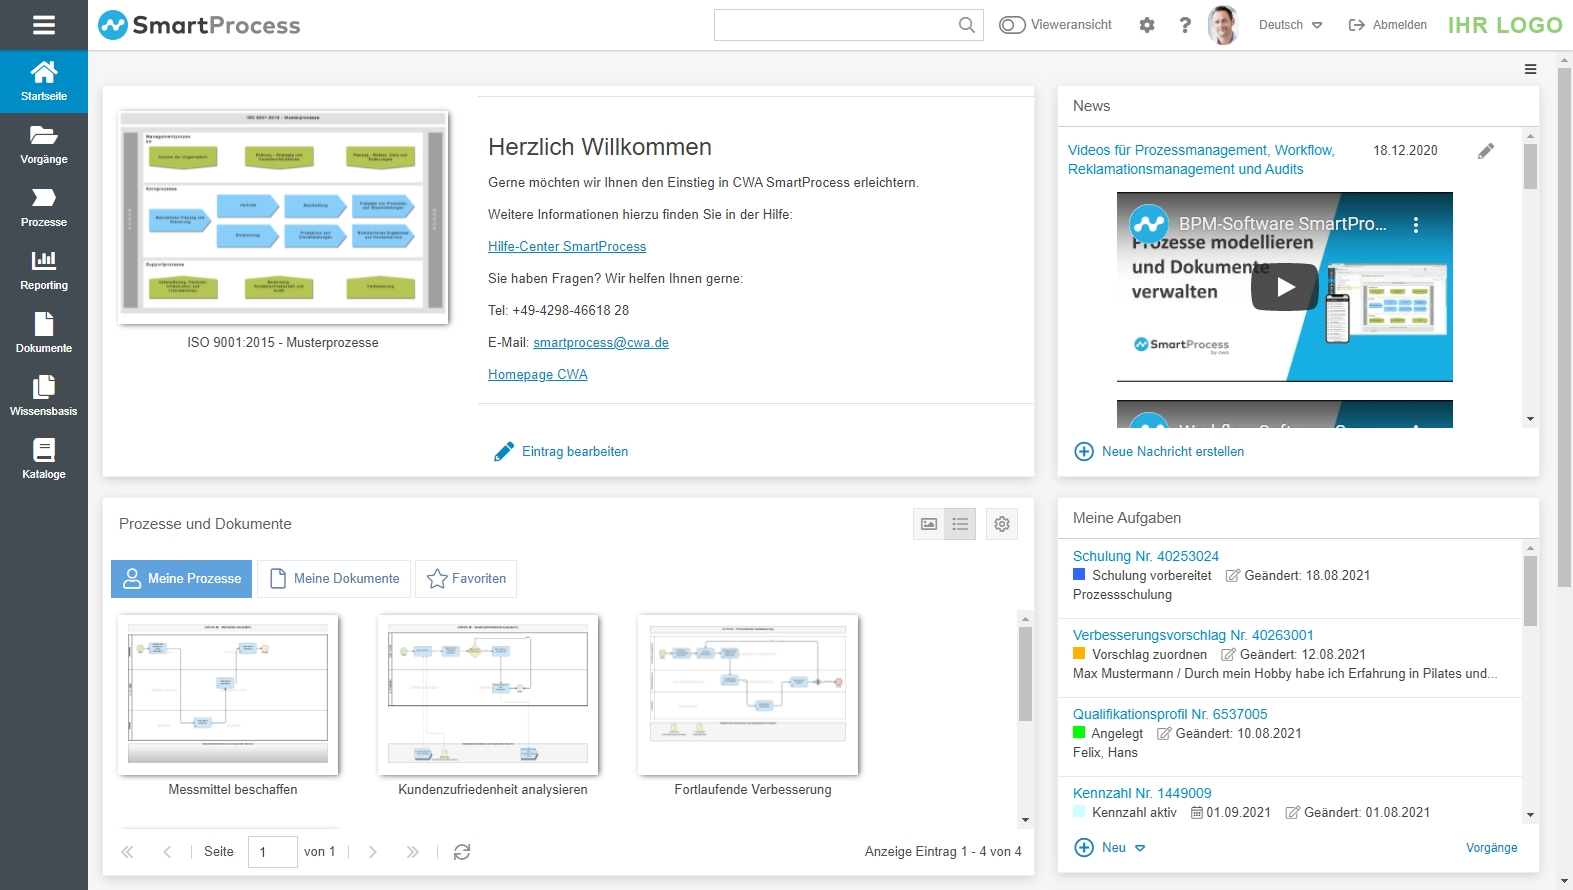
Task: Go to last page of processes
Action: tap(412, 852)
